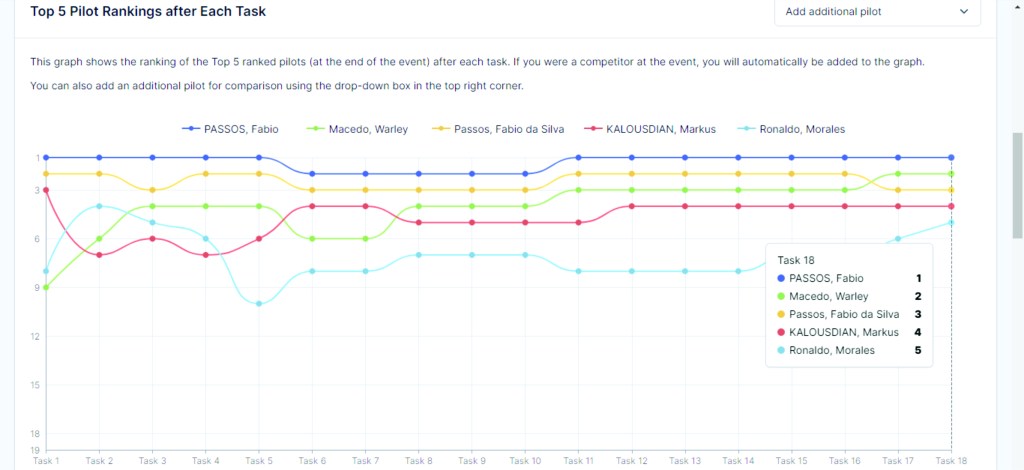Click the Task 10 x-axis label
The height and width of the screenshot is (470, 1024).
(x=525, y=460)
